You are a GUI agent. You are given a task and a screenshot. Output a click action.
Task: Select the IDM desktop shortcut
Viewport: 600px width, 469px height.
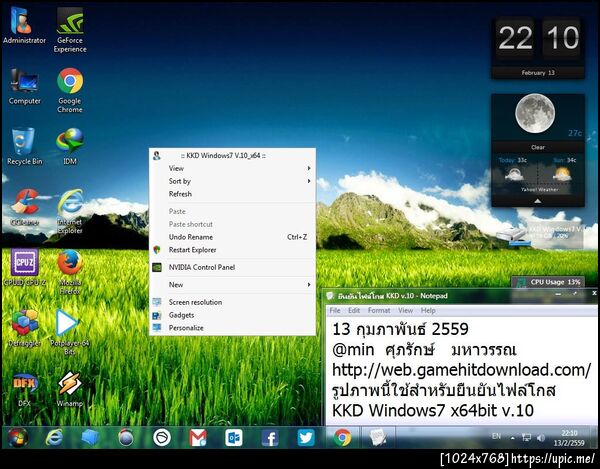70,146
